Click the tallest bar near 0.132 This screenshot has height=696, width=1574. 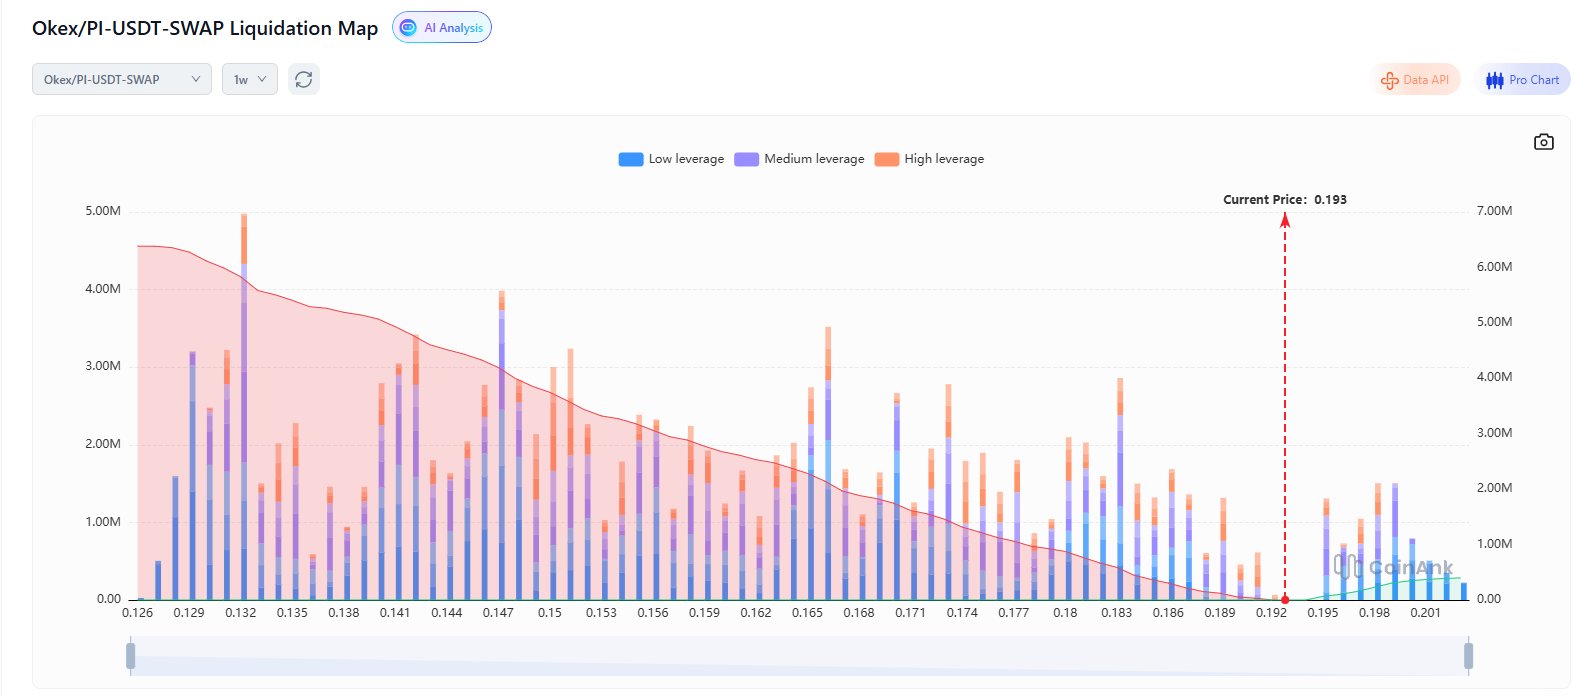click(244, 400)
